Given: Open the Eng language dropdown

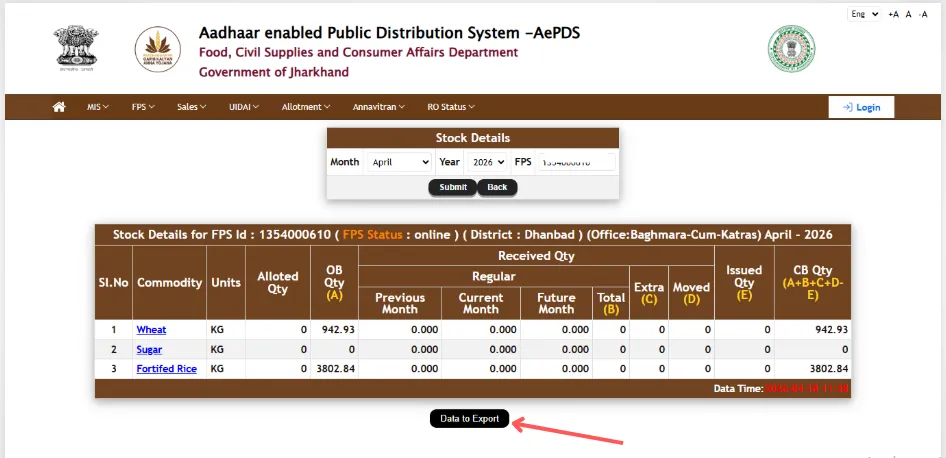Looking at the screenshot, I should point(864,14).
